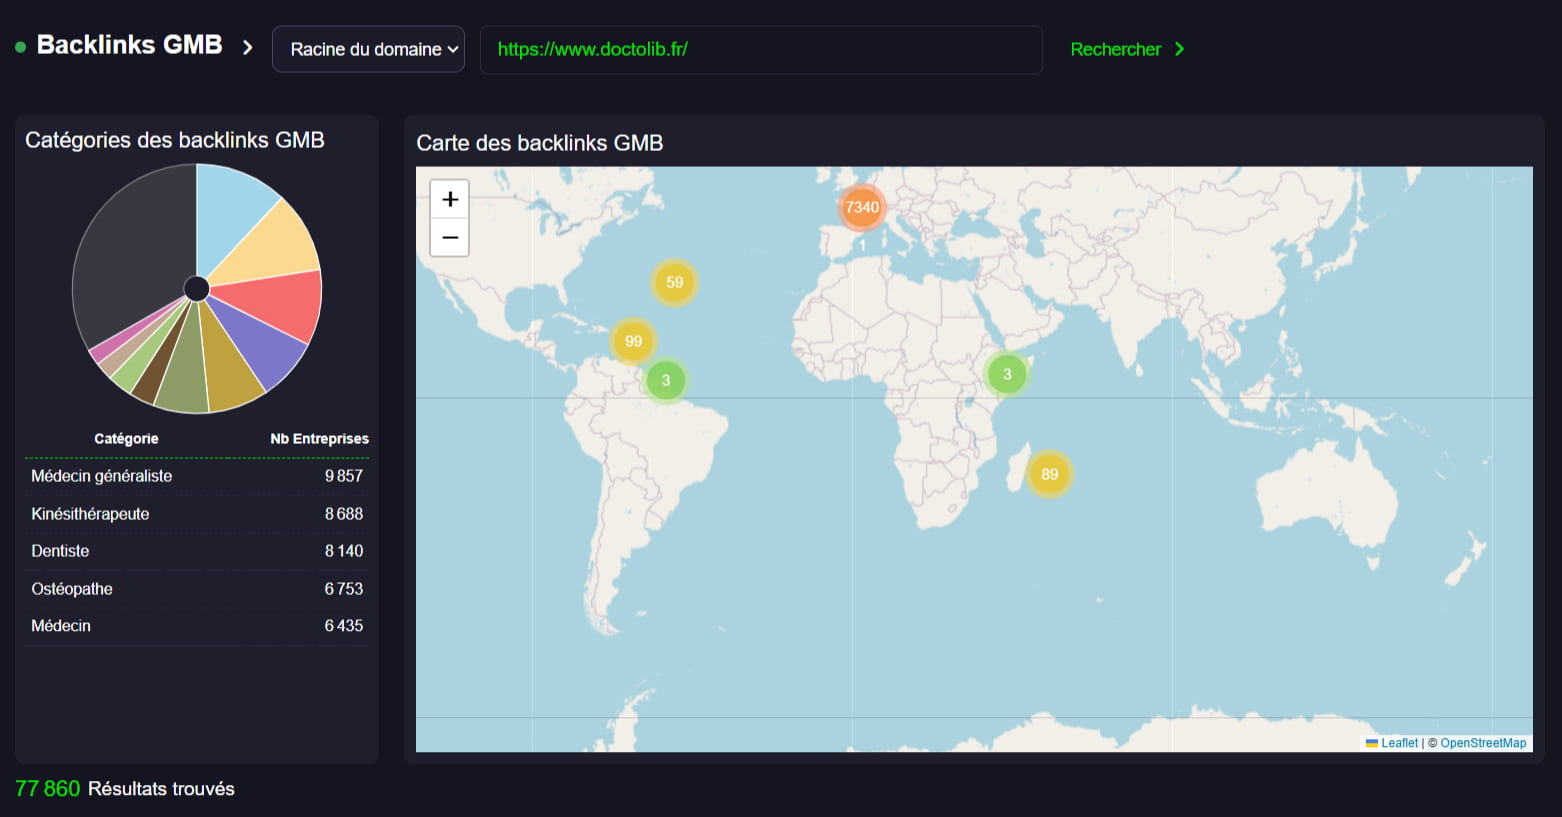Open the OpenStreetMap attribution link

pyautogui.click(x=1483, y=743)
